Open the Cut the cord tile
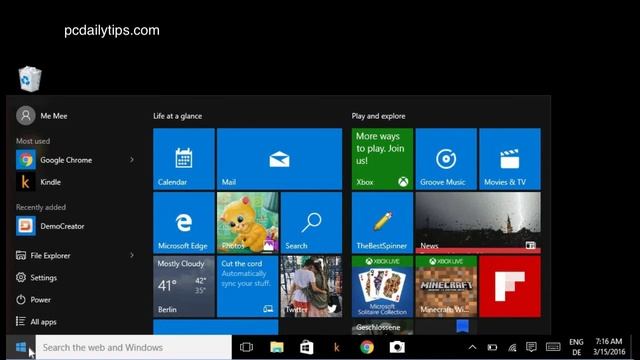 coord(248,287)
